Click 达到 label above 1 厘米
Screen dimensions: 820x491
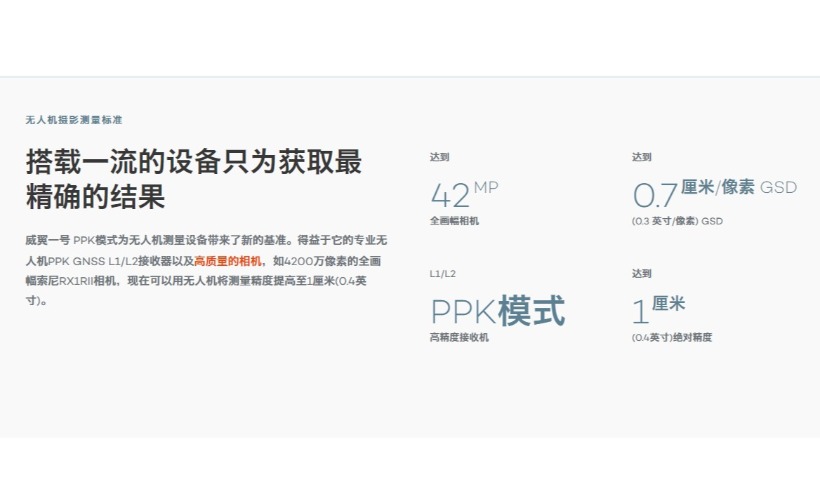642,273
